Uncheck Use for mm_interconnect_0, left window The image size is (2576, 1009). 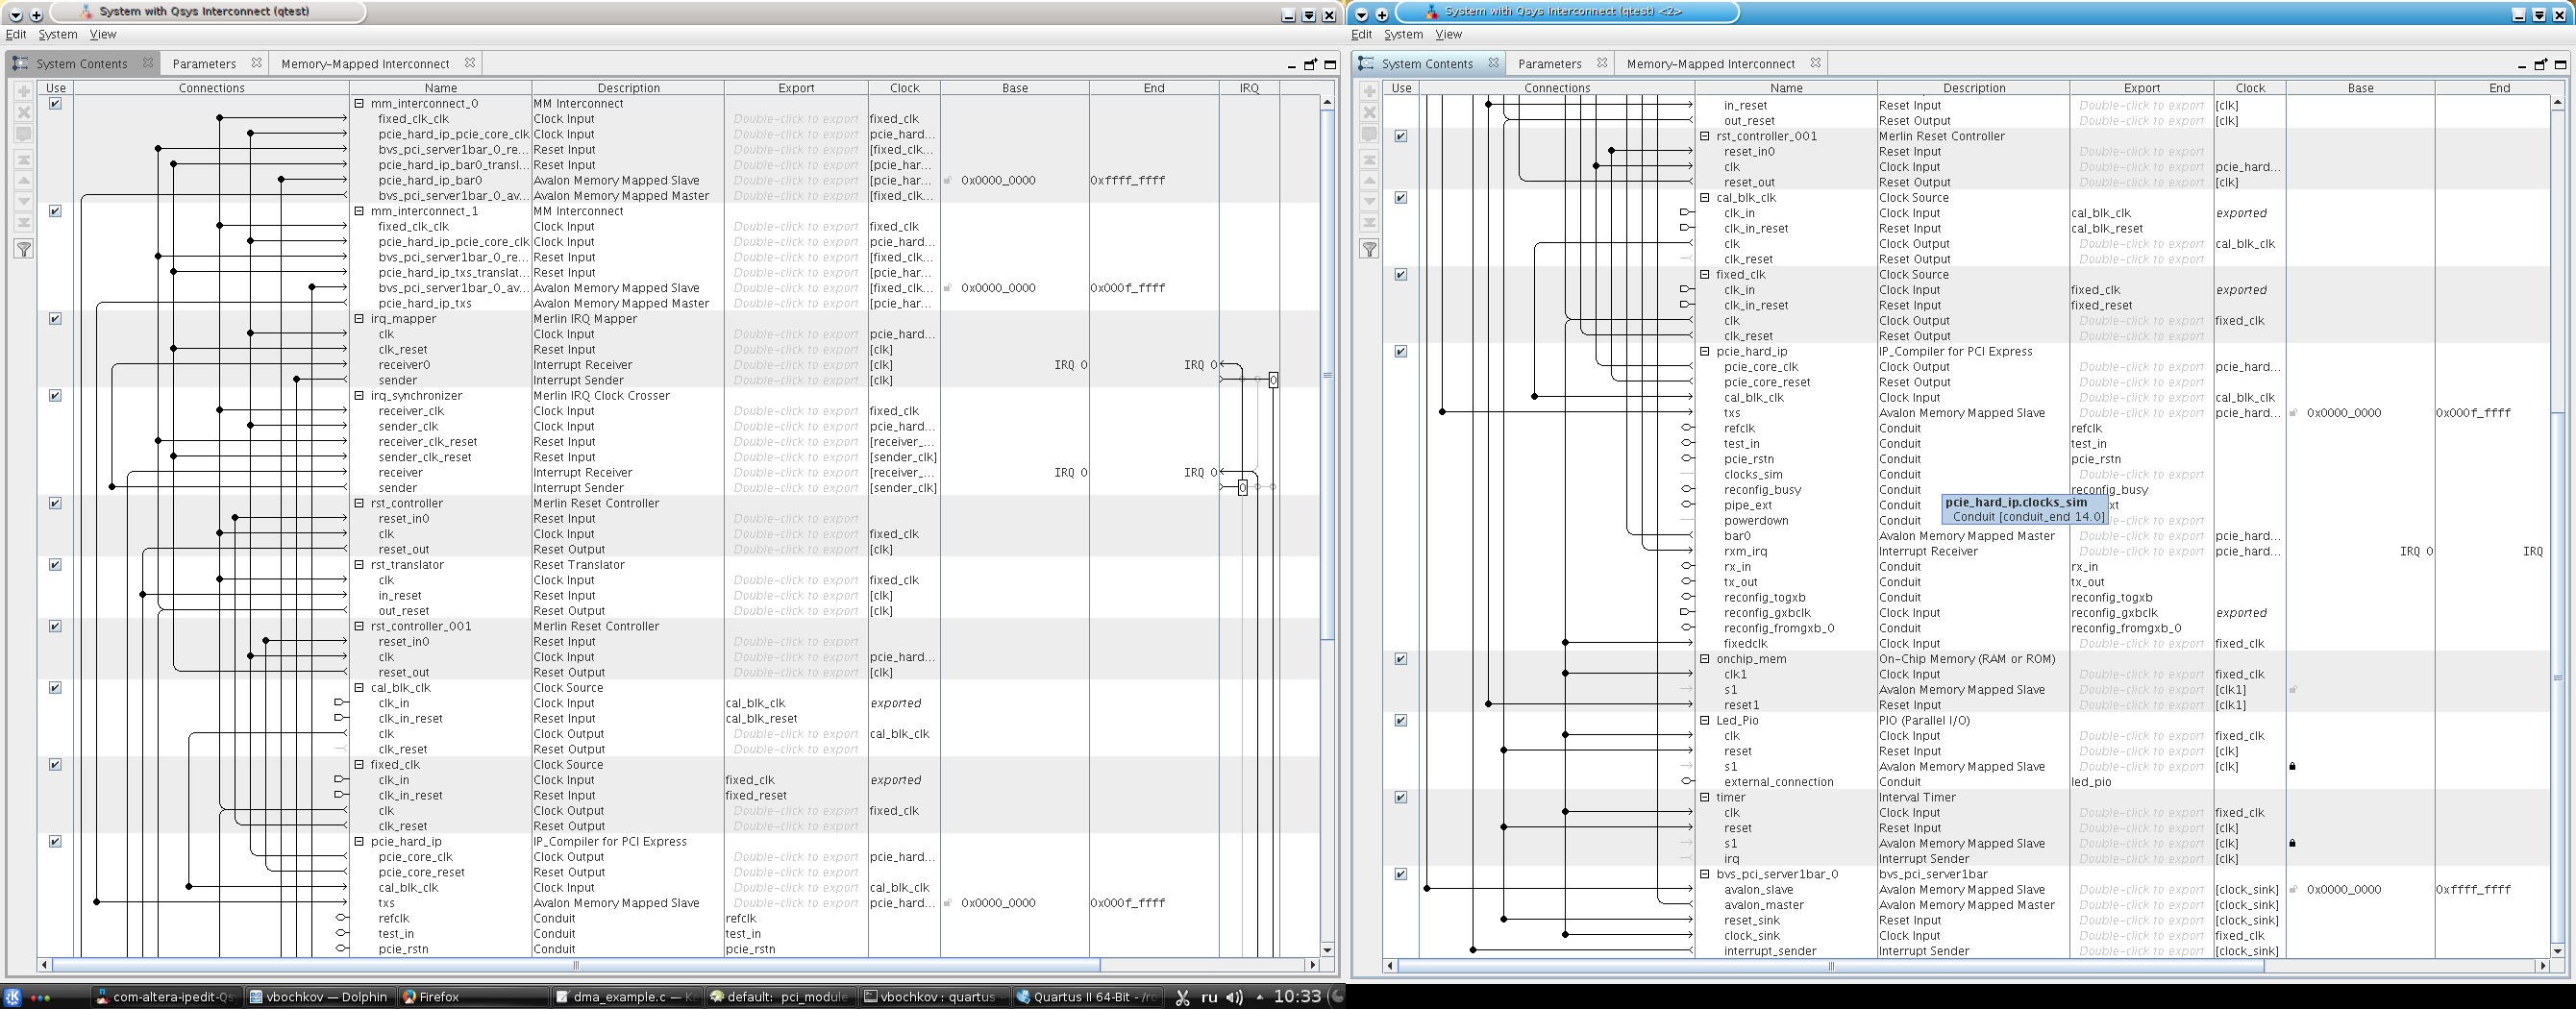click(x=56, y=103)
